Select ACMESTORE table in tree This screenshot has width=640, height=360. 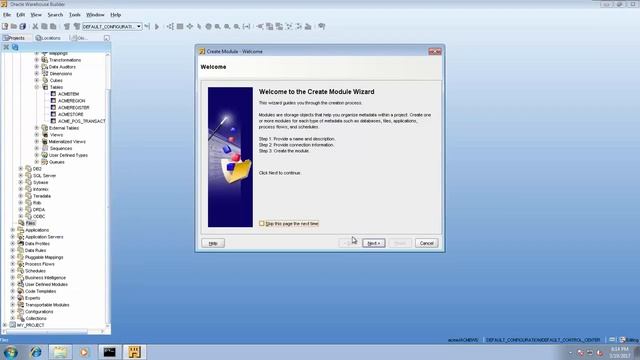[x=71, y=114]
